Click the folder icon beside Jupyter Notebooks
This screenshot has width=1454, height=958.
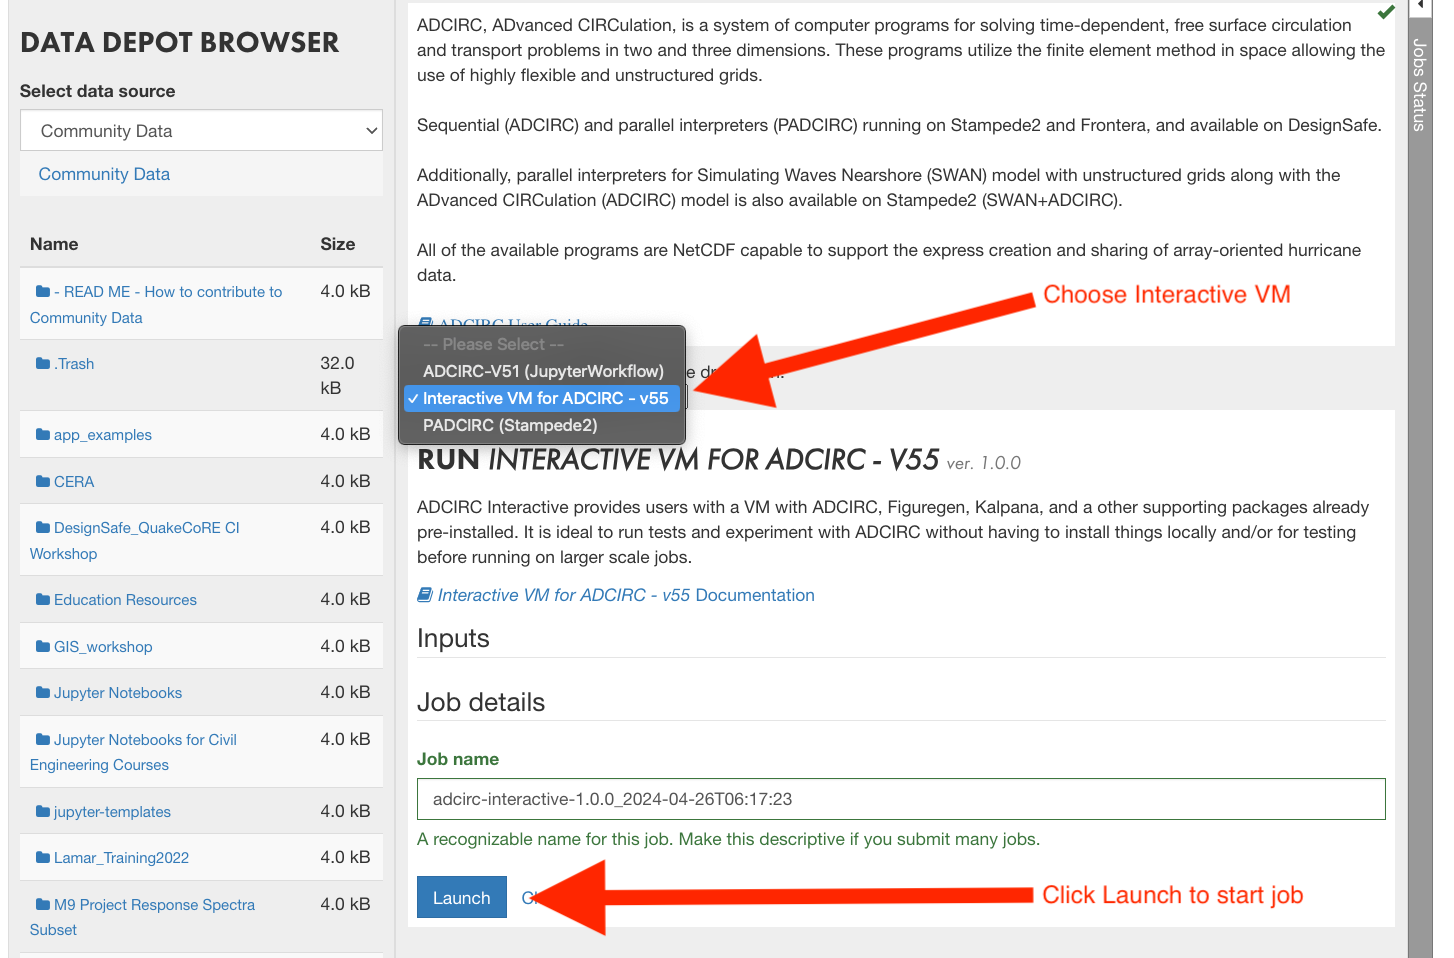coord(43,693)
